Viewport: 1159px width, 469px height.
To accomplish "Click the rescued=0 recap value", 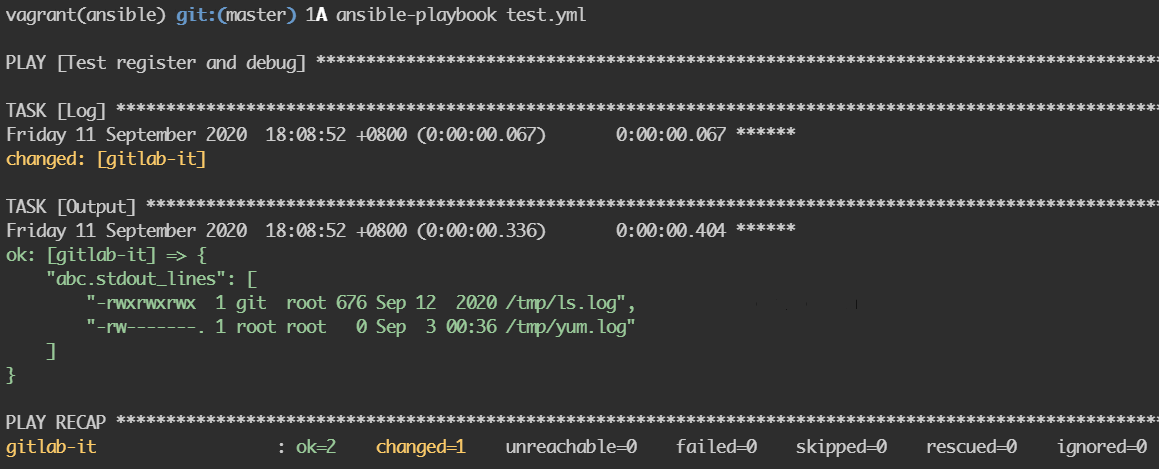I will pyautogui.click(x=971, y=447).
